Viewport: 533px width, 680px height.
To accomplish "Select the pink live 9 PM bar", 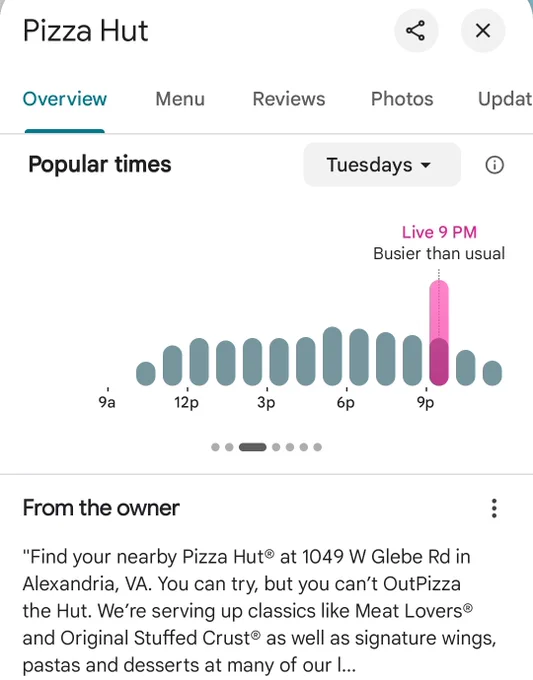I will pyautogui.click(x=439, y=333).
